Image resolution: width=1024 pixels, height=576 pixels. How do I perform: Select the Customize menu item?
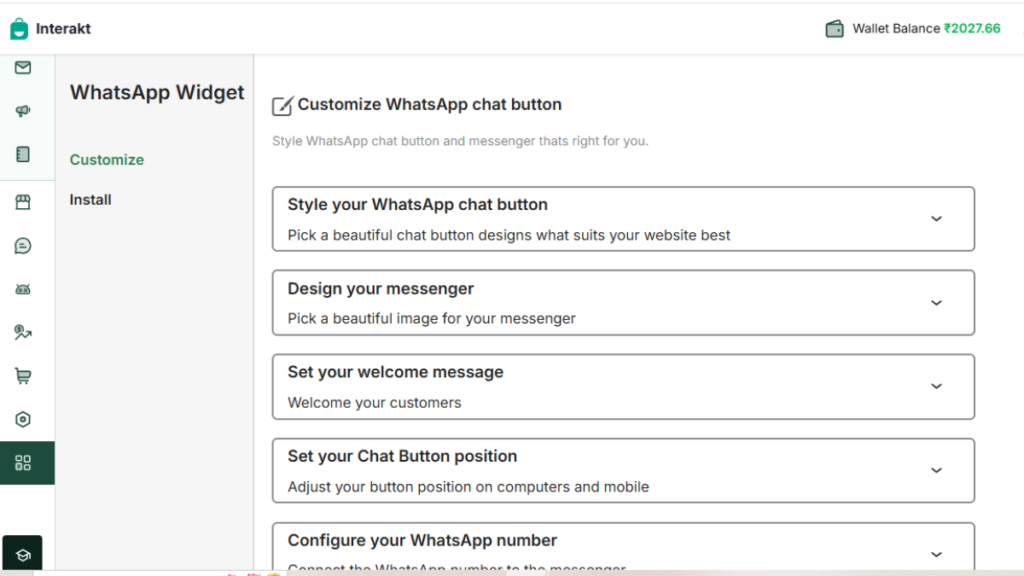106,159
